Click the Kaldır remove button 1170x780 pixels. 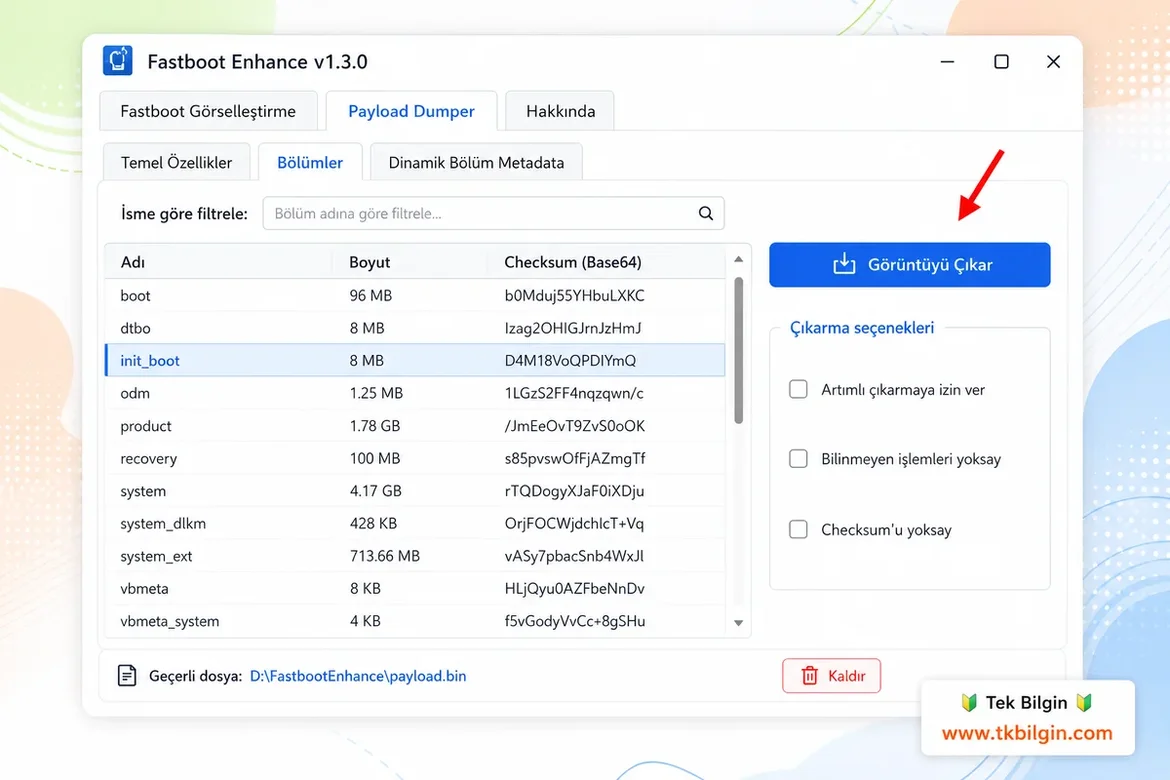point(831,676)
